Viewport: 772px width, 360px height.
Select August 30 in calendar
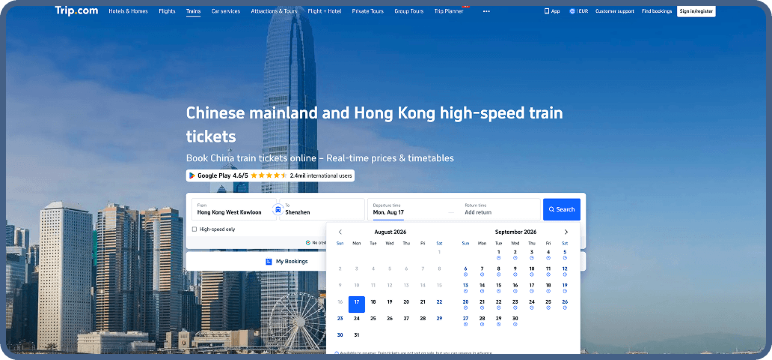click(340, 335)
